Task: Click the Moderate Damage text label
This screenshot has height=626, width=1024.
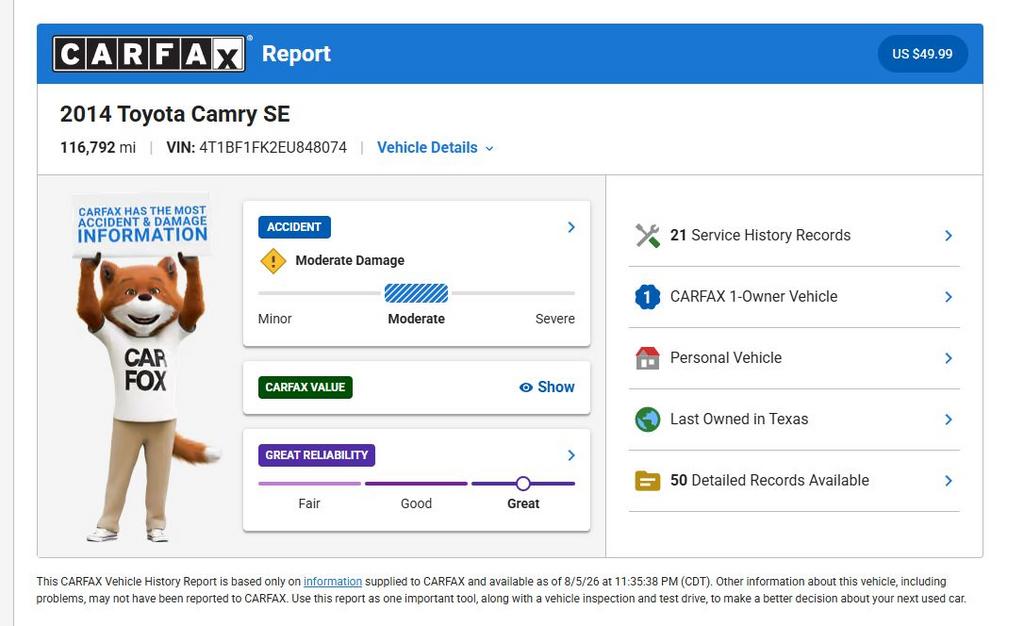Action: click(x=350, y=260)
